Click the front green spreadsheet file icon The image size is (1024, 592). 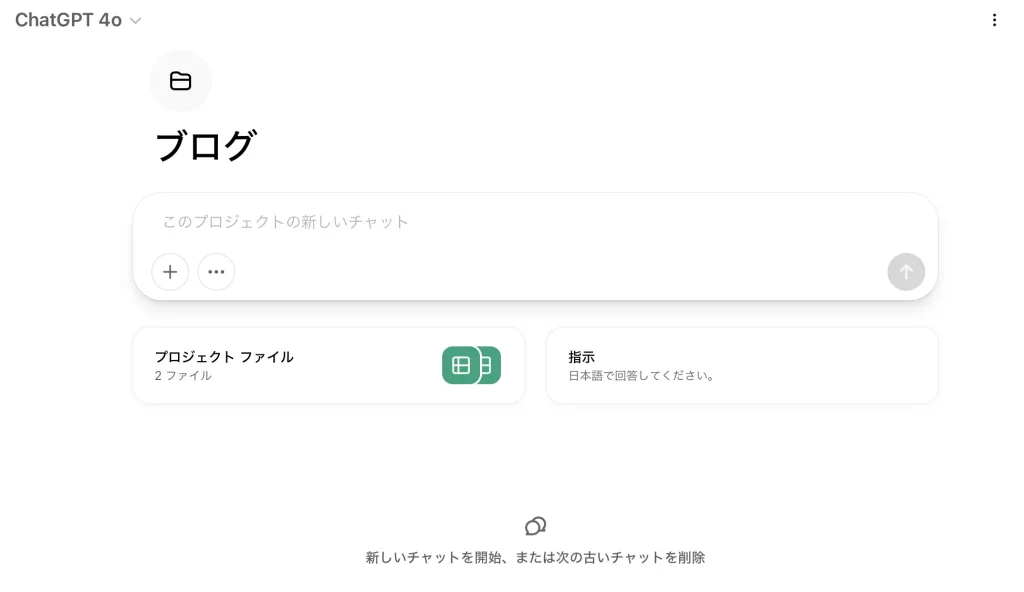[x=461, y=365]
